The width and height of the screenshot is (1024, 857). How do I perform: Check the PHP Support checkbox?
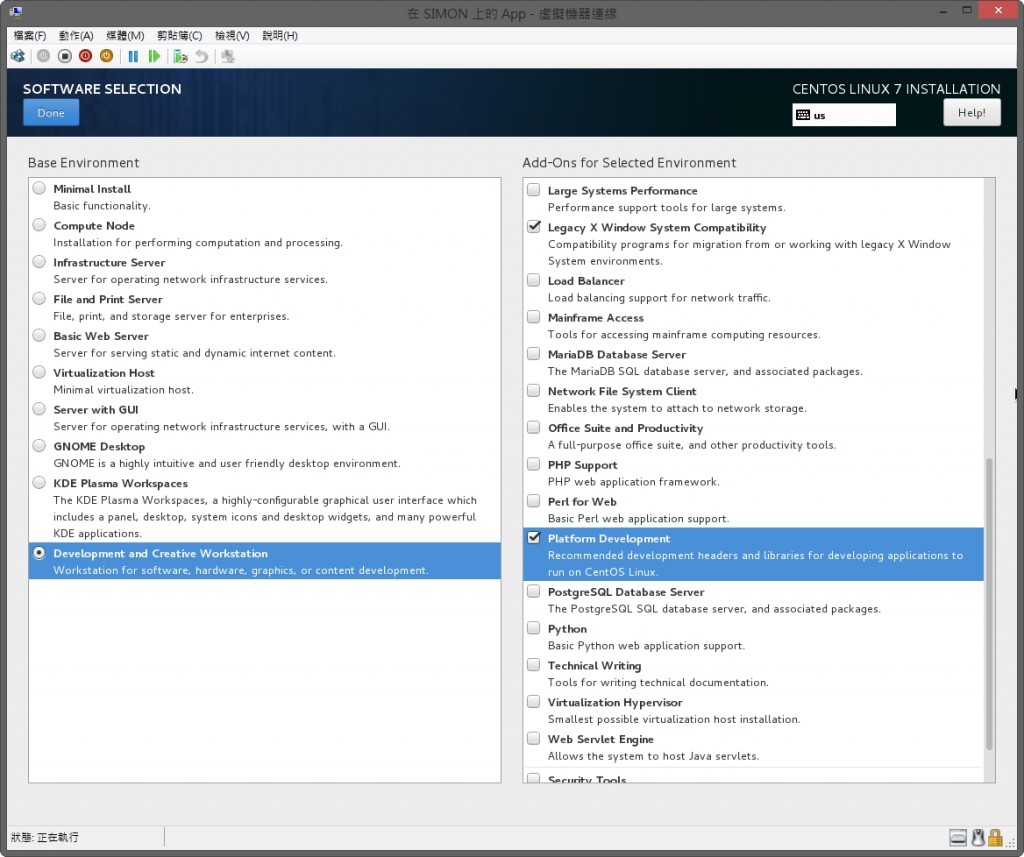(534, 464)
